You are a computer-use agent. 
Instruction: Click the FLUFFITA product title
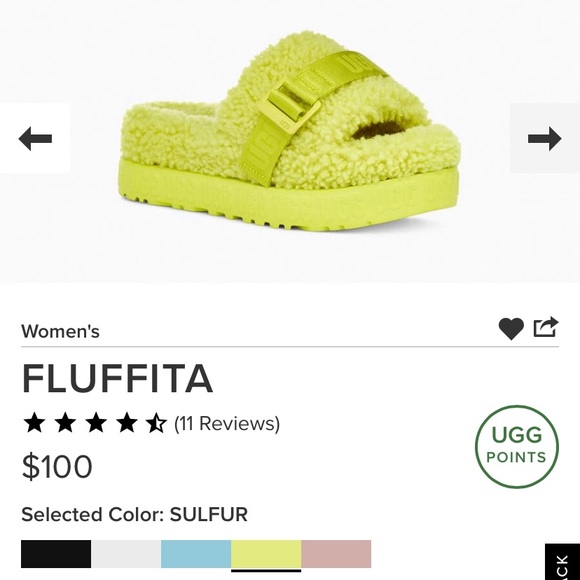[118, 378]
